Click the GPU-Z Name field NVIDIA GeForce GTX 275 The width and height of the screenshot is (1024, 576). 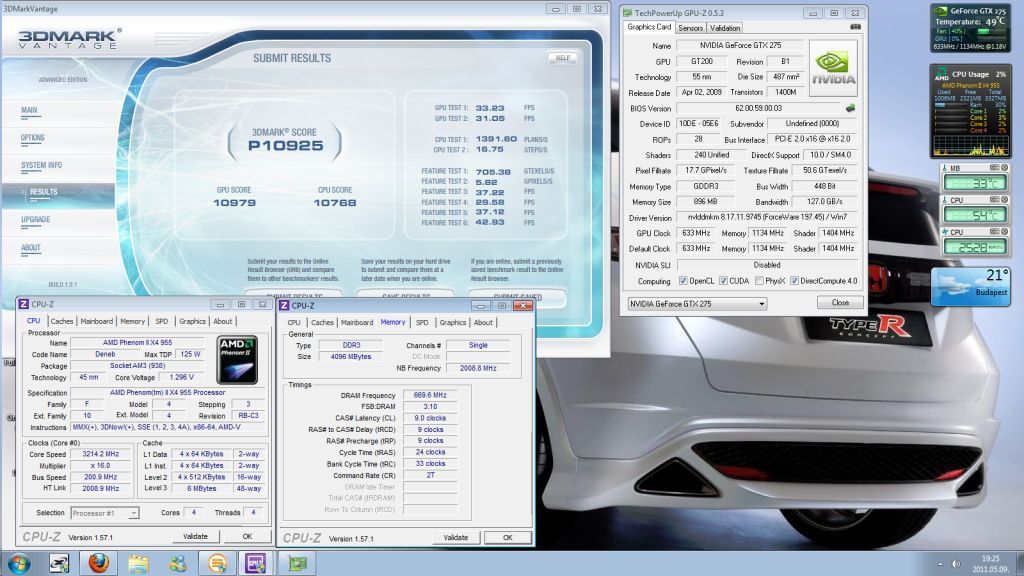740,46
